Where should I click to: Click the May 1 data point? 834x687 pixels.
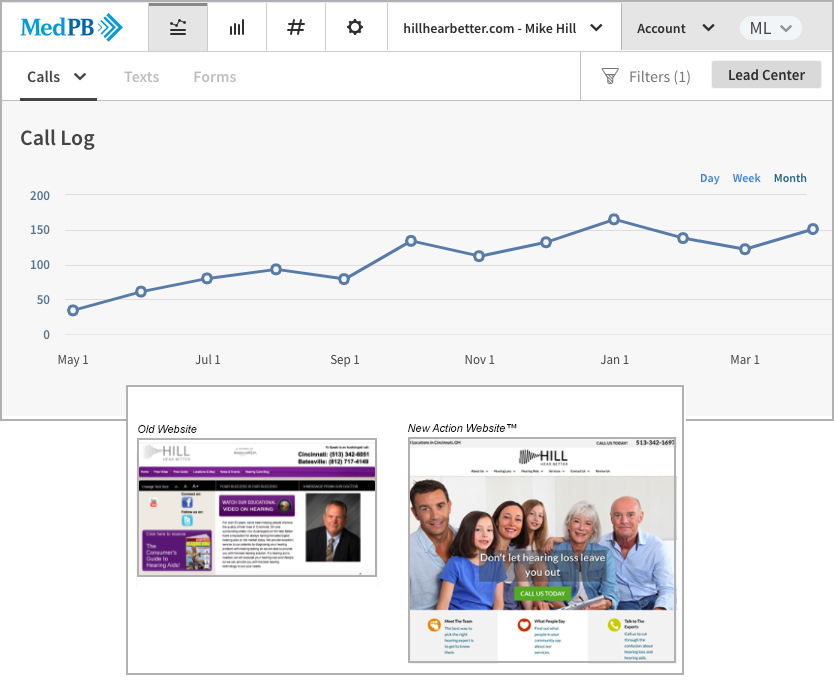click(73, 311)
